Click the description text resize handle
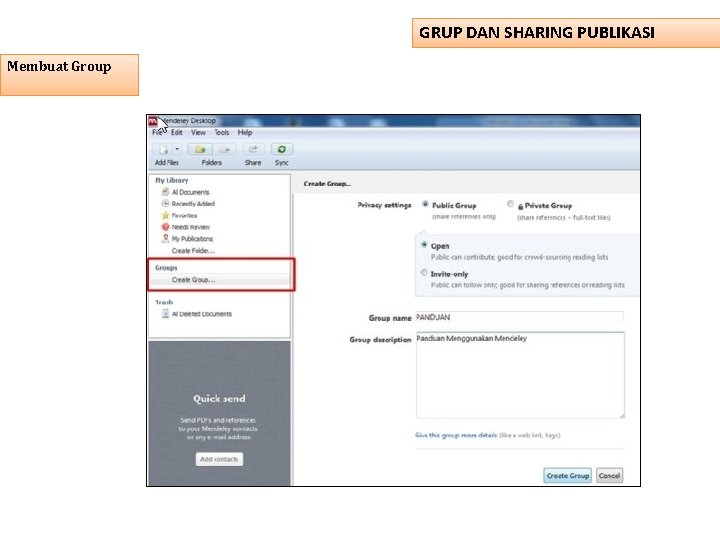 pyautogui.click(x=622, y=416)
